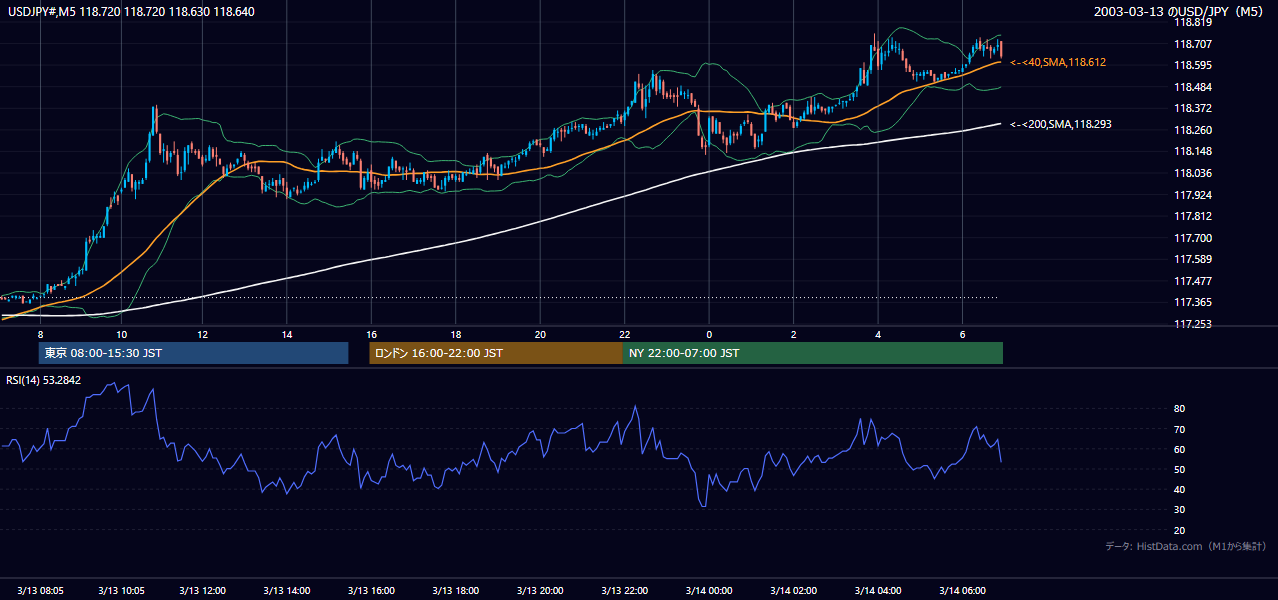Click the 3/13 14:00 time label

[287, 591]
